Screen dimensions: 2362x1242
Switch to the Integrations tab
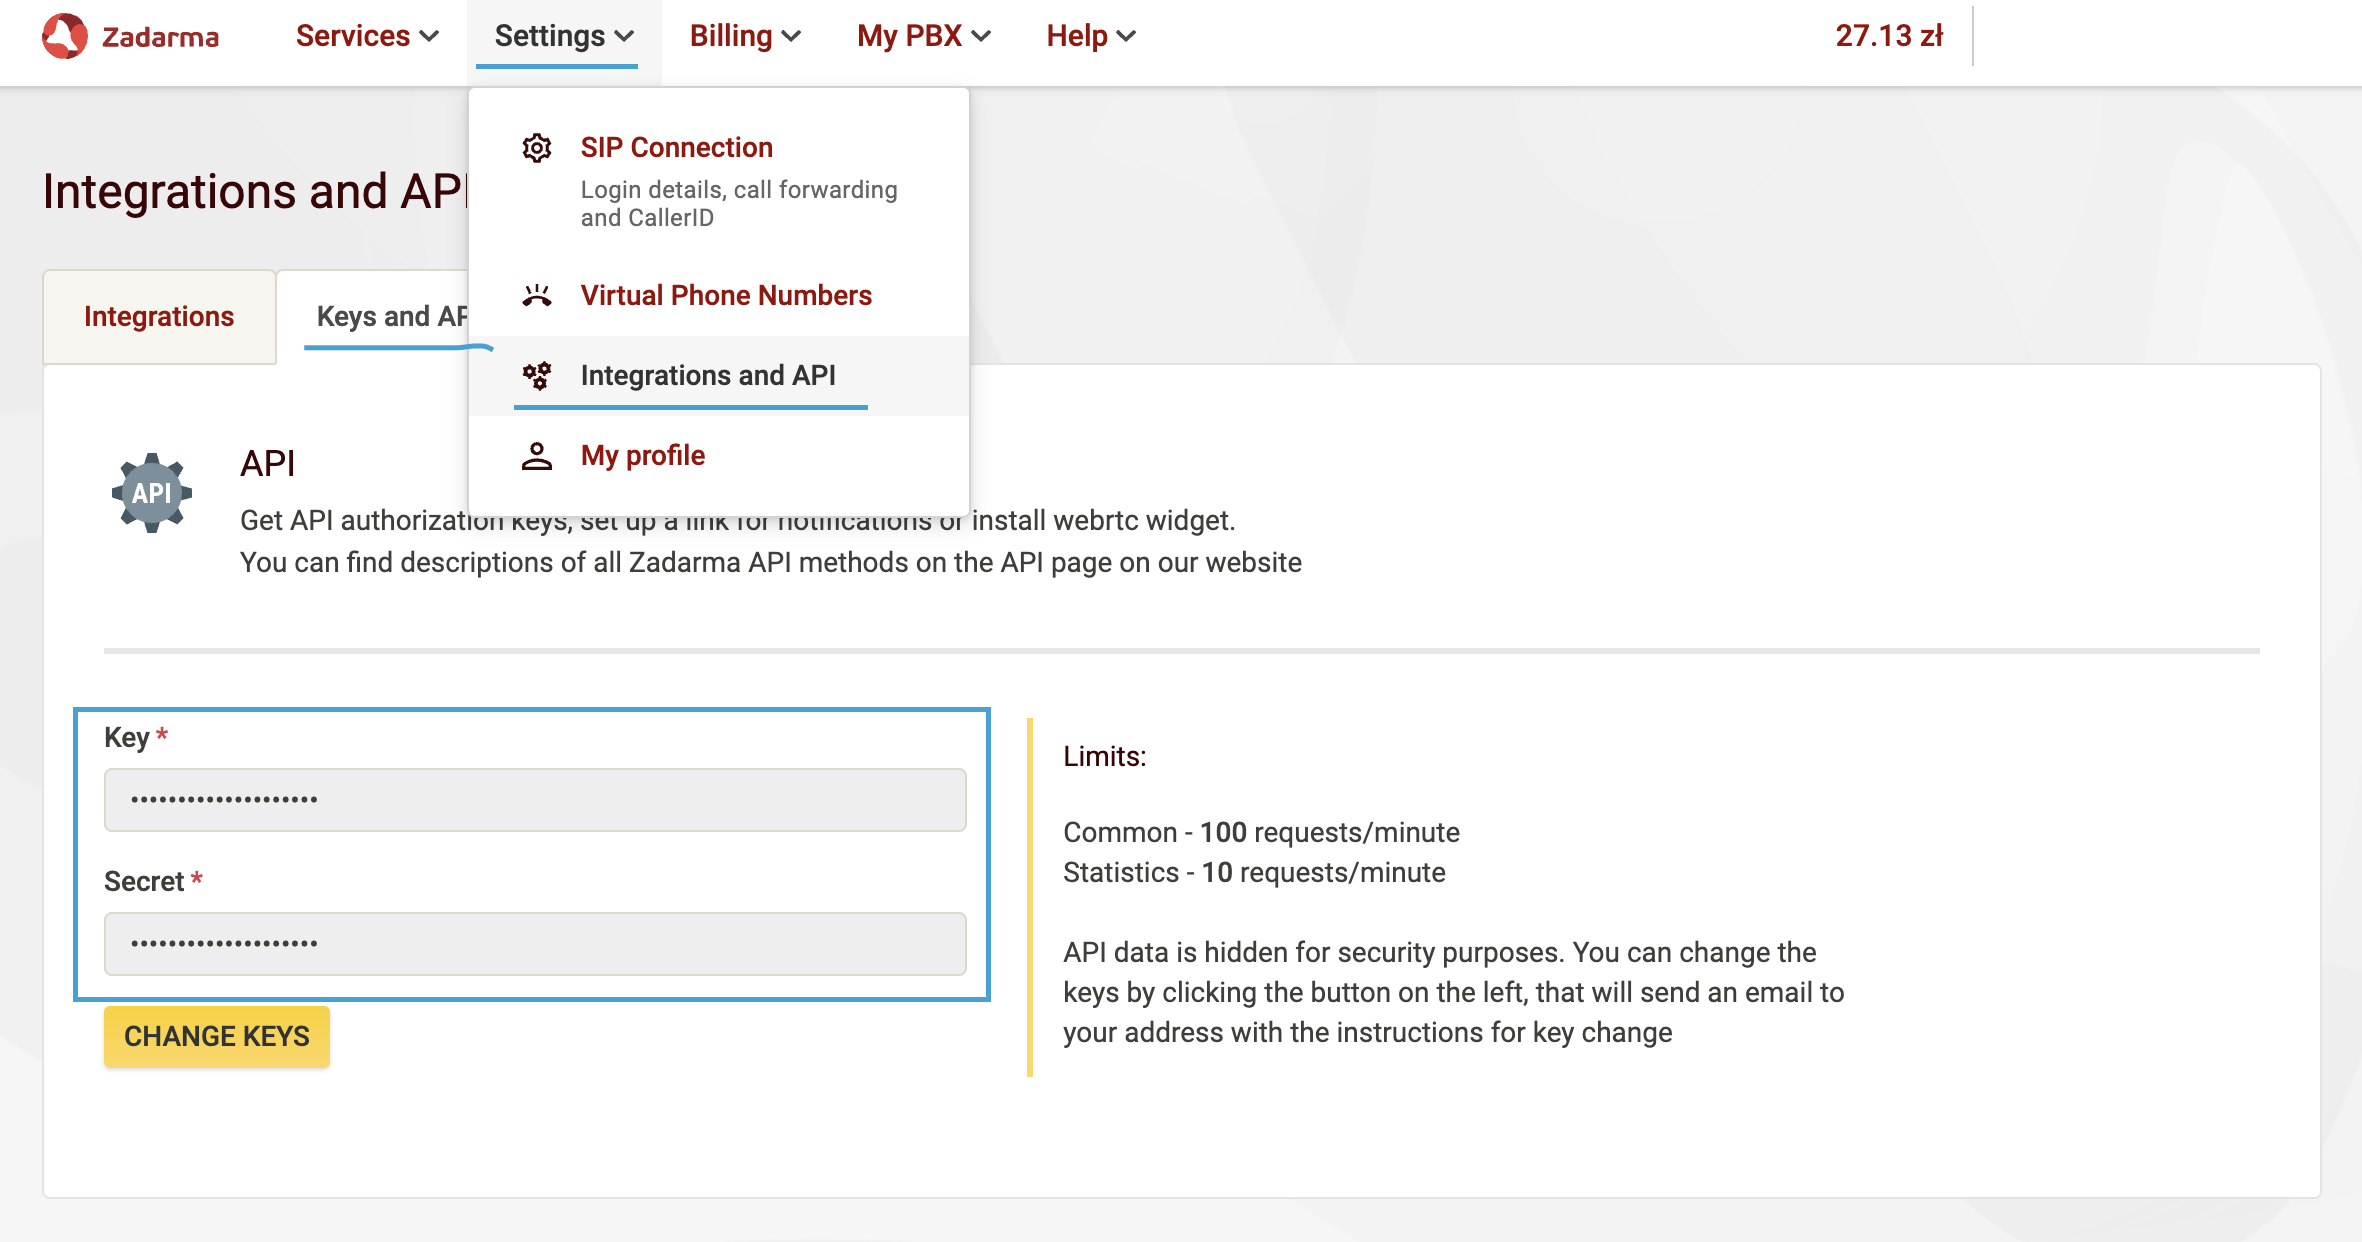(x=159, y=316)
